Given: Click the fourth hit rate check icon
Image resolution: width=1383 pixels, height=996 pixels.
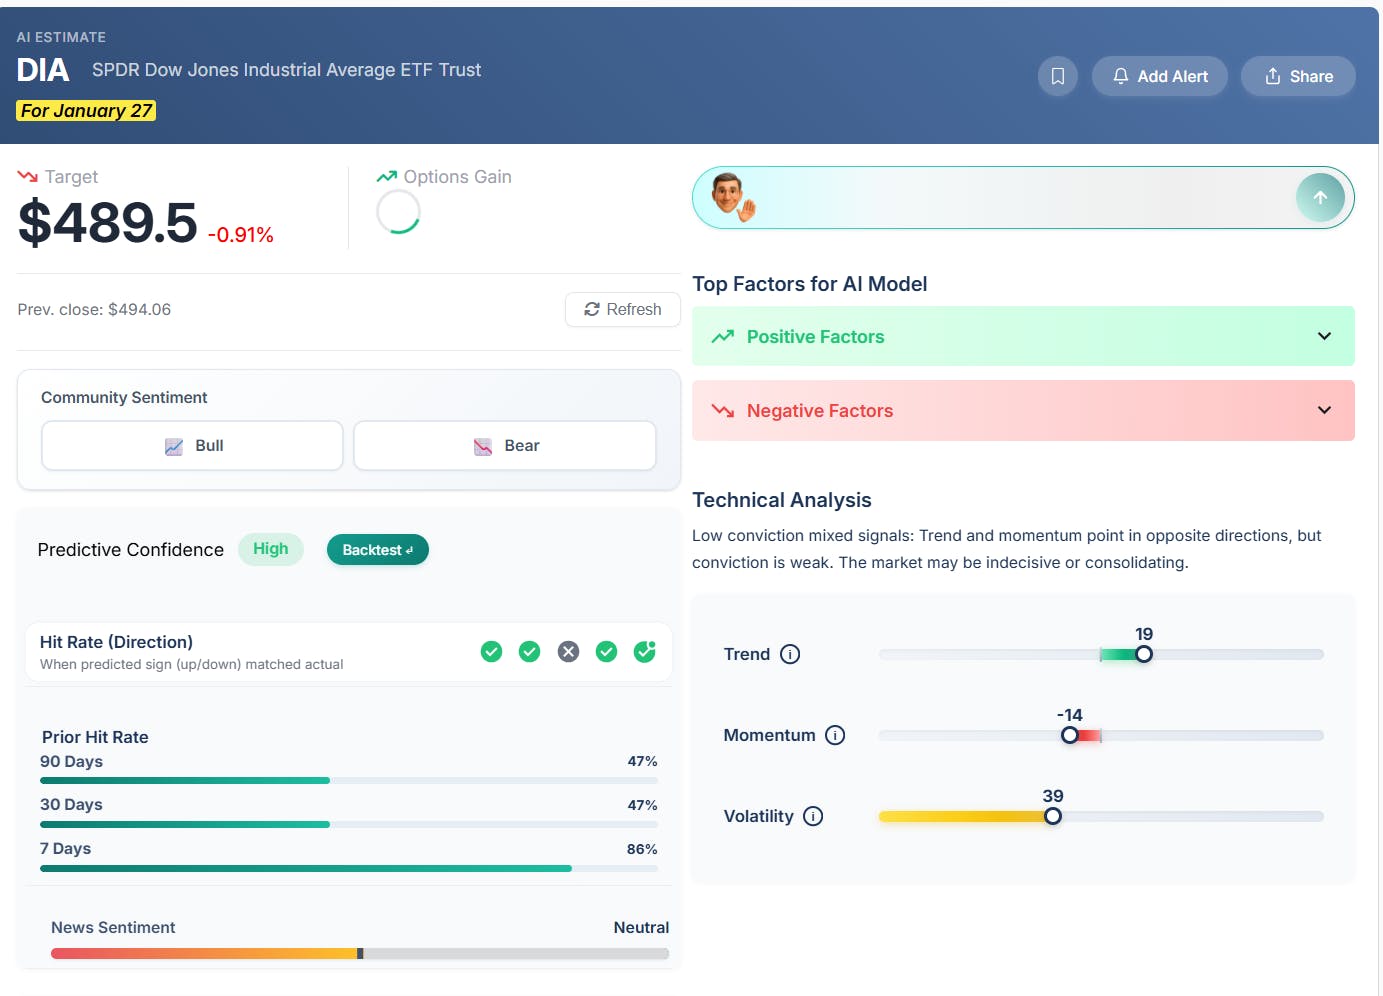Looking at the screenshot, I should [606, 652].
